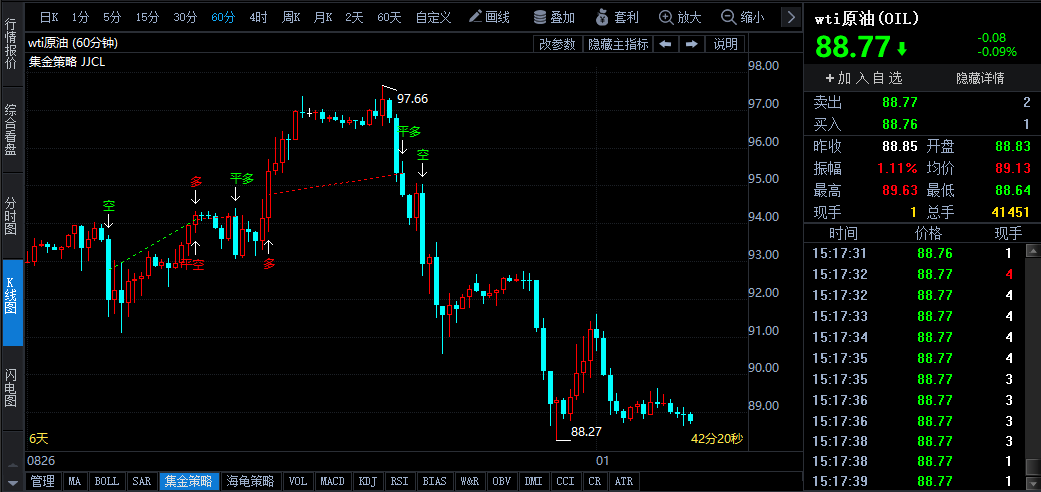Click 管理 indicator manager
Screen dimensions: 1041x492
(43, 481)
